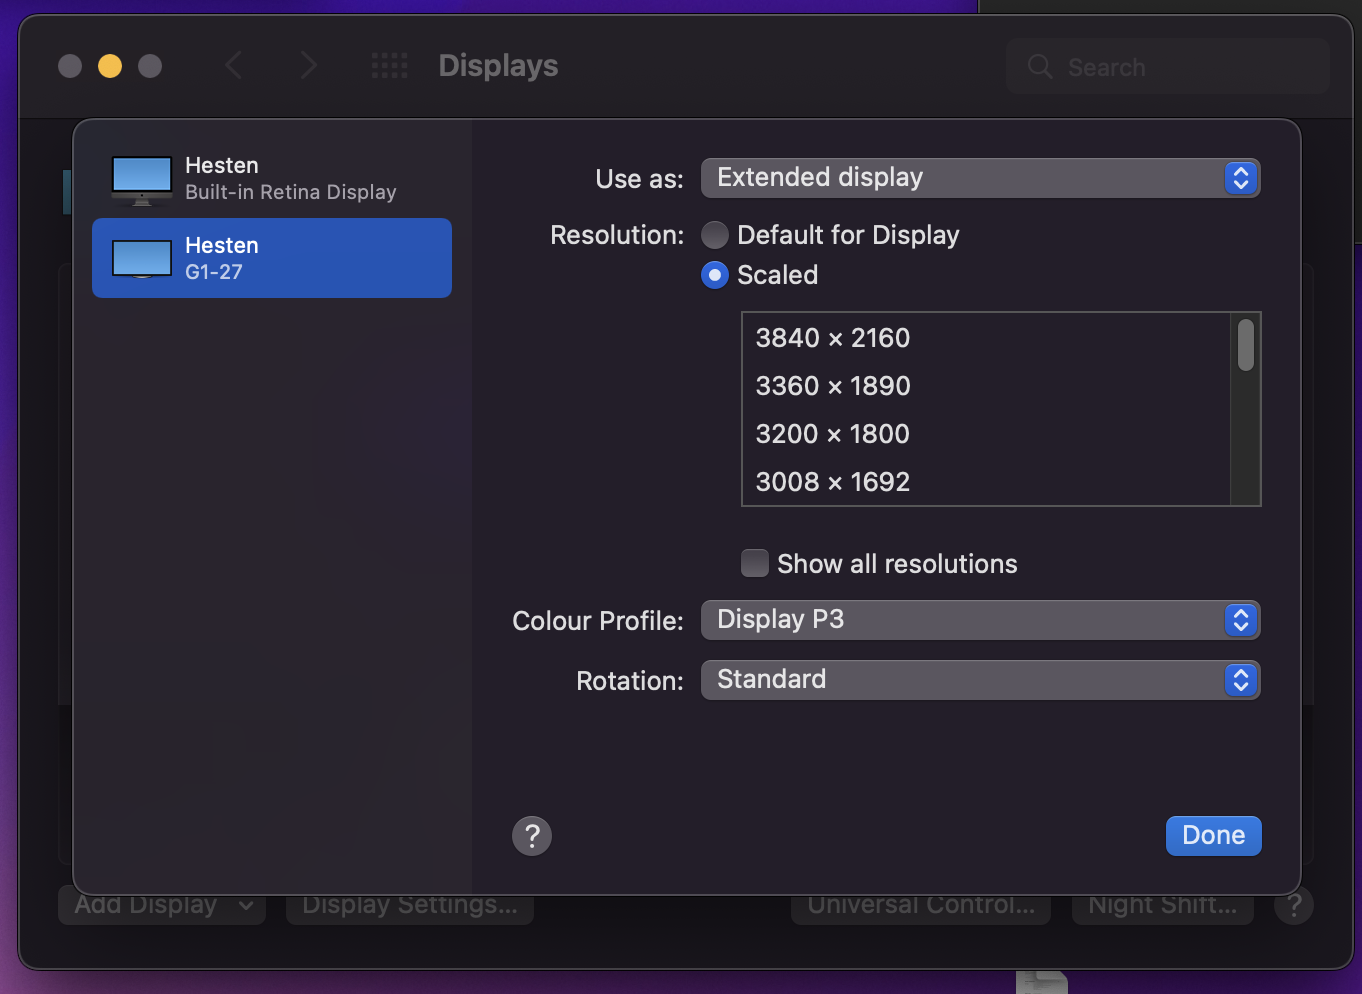The width and height of the screenshot is (1362, 994).
Task: Open the Use as dropdown
Action: coord(980,178)
